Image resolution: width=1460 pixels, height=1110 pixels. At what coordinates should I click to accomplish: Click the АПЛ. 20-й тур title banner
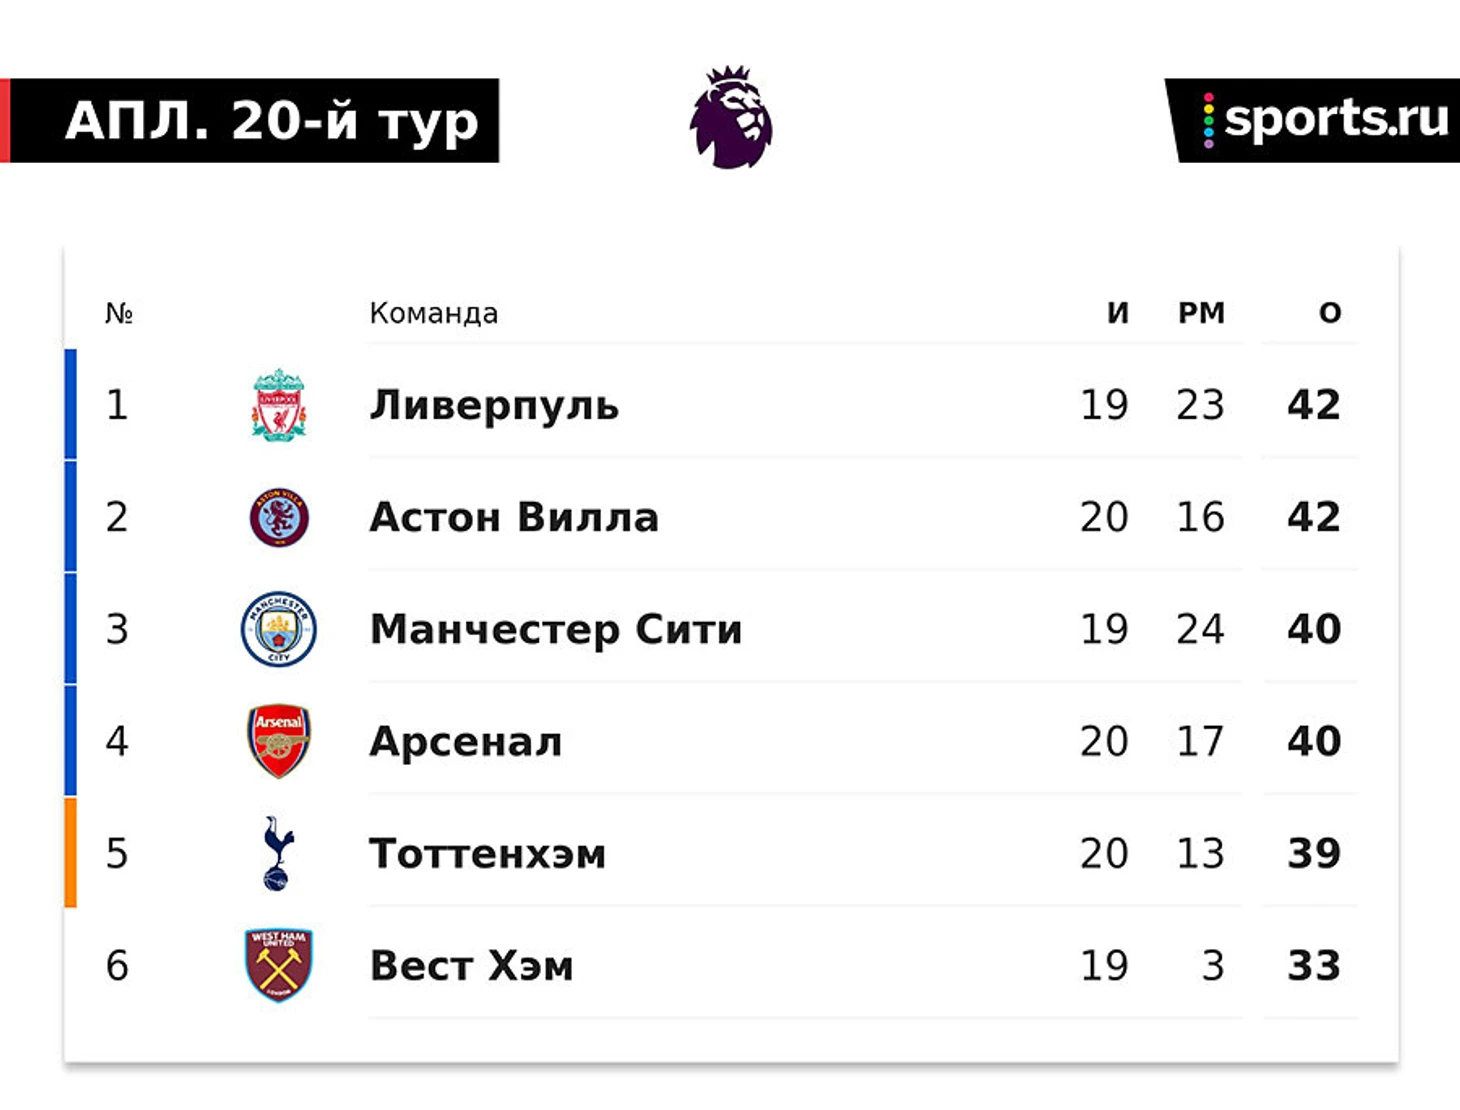tap(250, 120)
